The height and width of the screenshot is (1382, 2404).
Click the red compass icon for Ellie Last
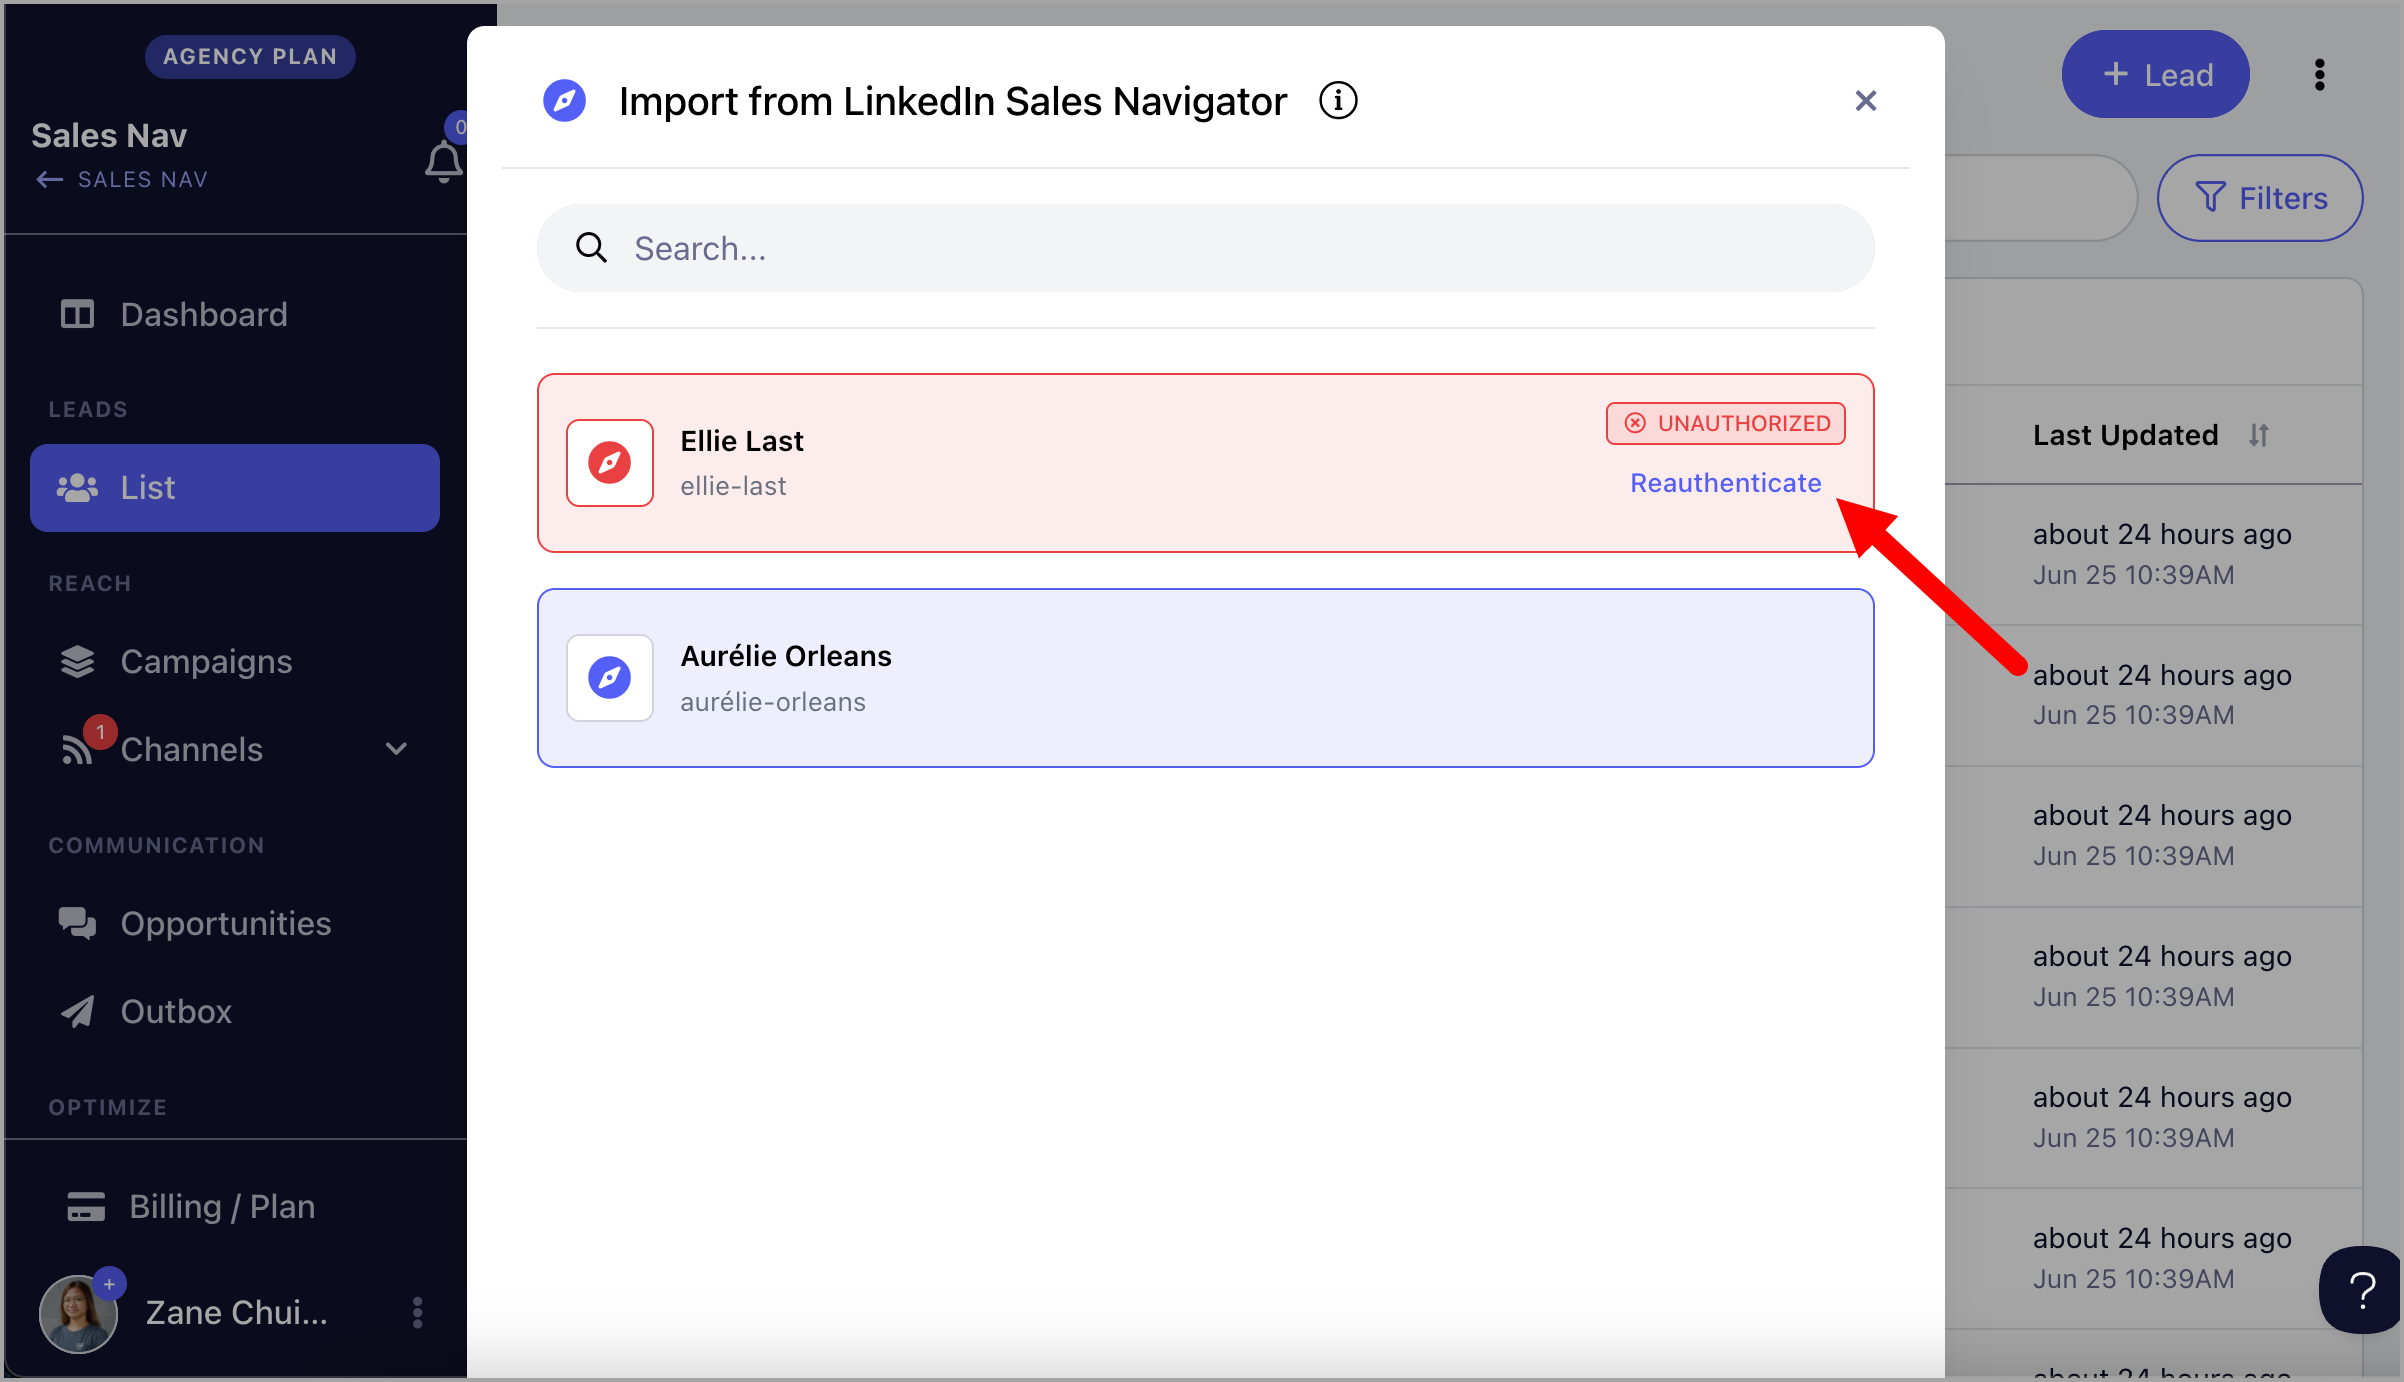(x=610, y=463)
